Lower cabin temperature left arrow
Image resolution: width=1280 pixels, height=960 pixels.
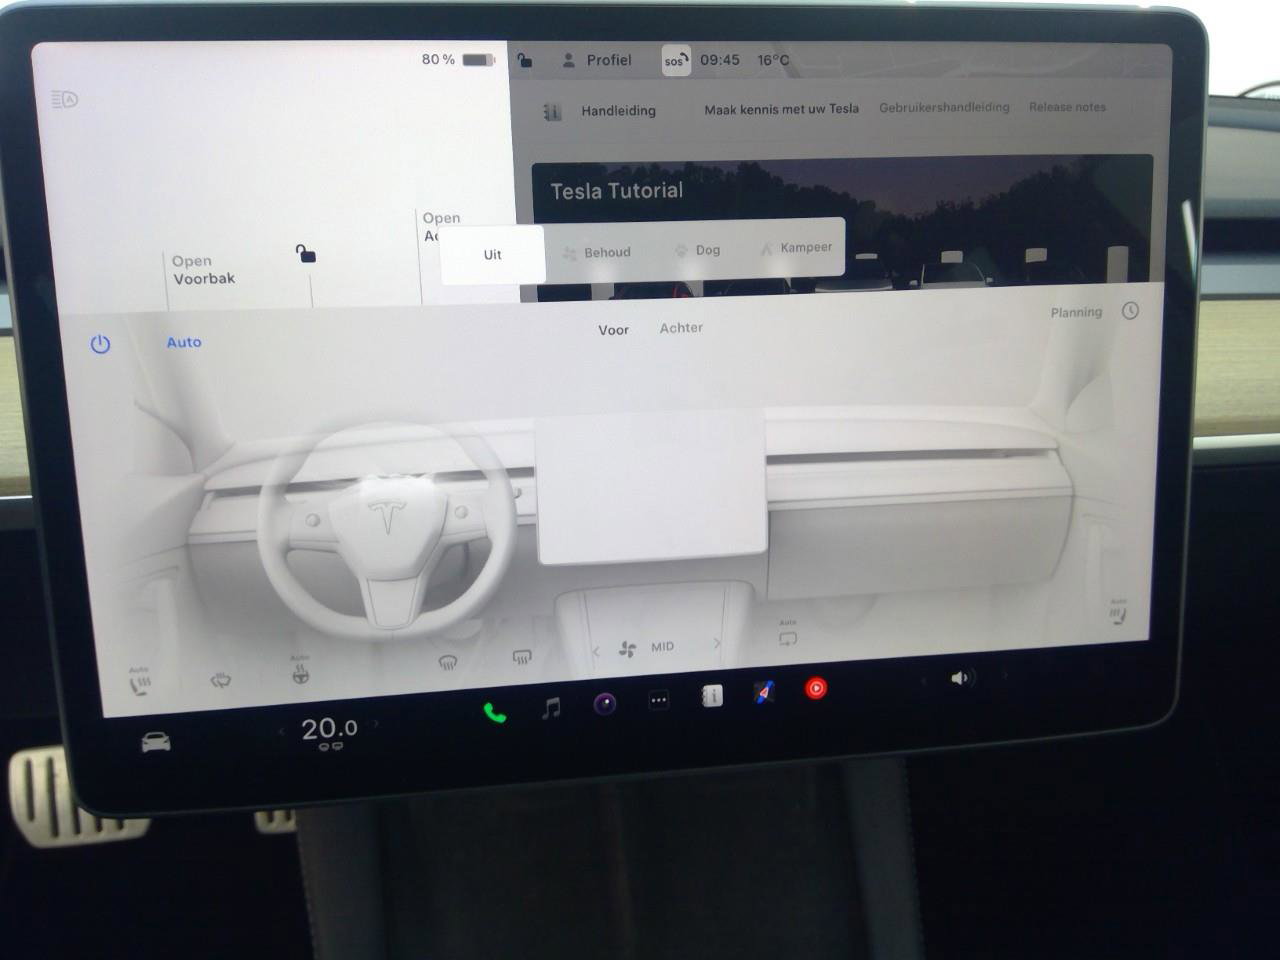coord(281,732)
